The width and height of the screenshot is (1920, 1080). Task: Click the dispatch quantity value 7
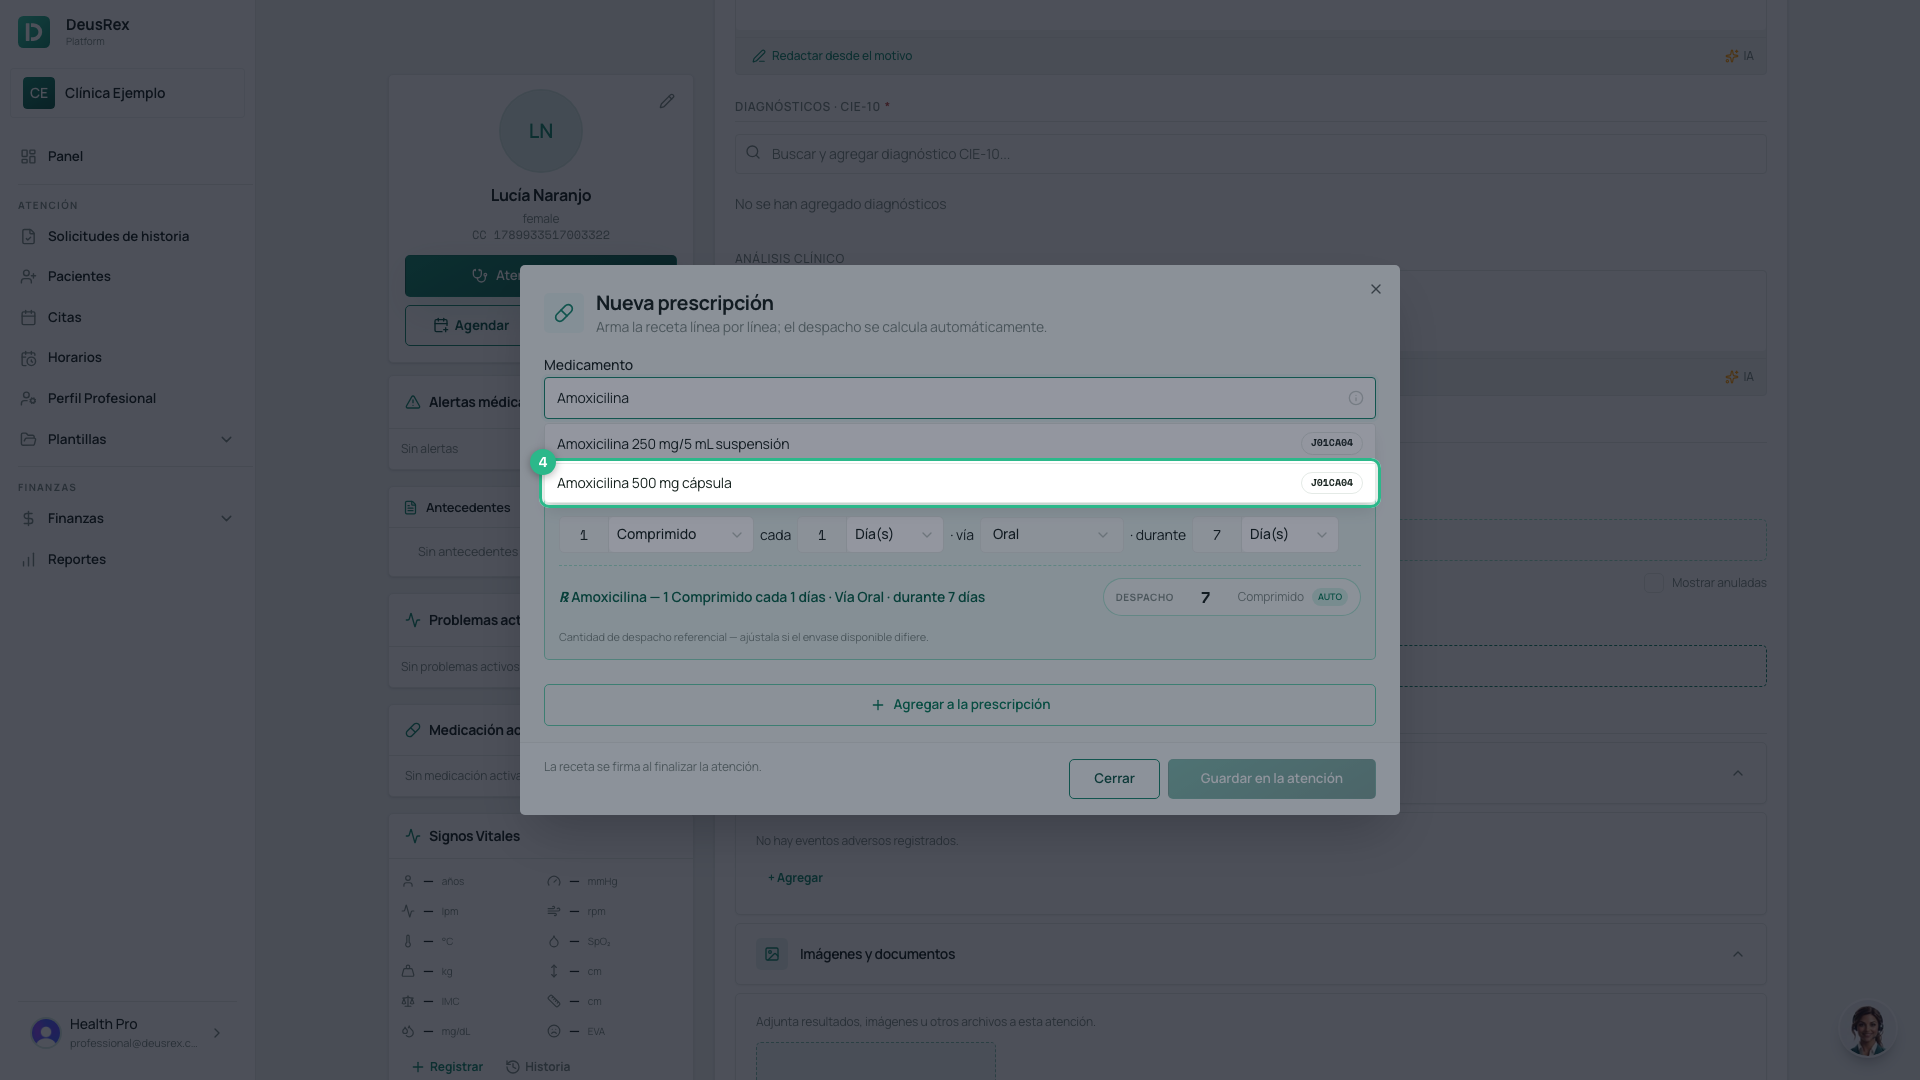coord(1205,597)
